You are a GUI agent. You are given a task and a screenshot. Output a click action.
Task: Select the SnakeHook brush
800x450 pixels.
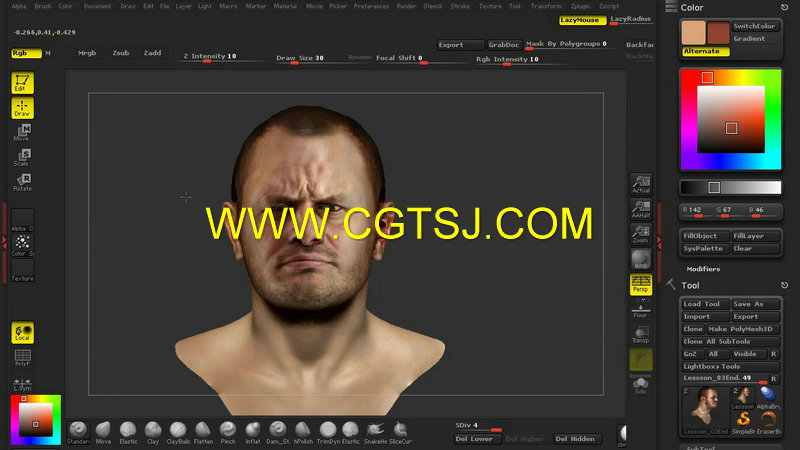coord(375,433)
